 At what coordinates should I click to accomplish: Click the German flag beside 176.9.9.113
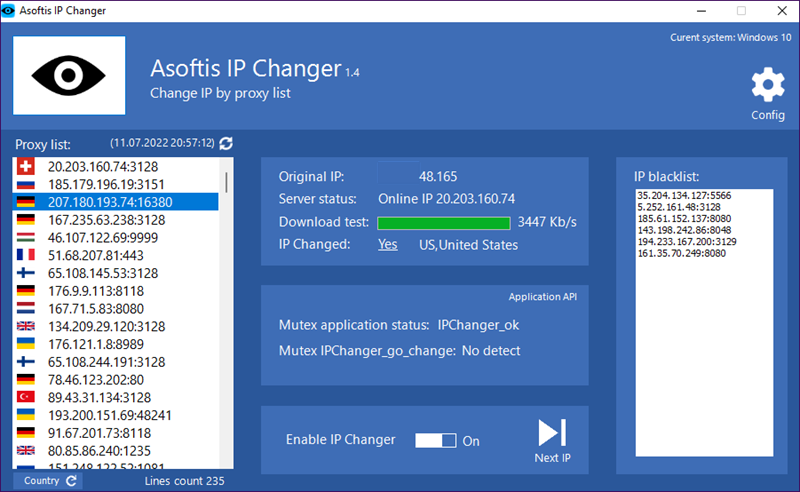[x=26, y=290]
